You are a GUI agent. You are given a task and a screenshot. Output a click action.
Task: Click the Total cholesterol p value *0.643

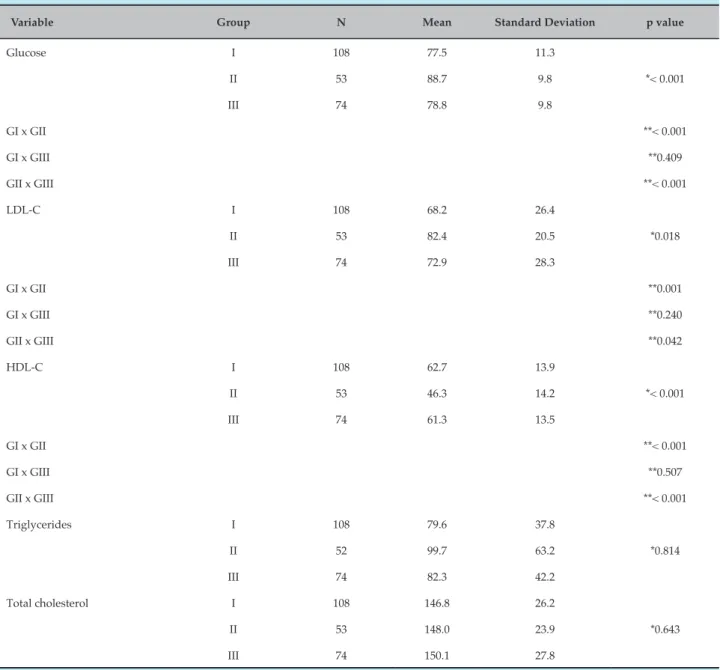pos(665,629)
